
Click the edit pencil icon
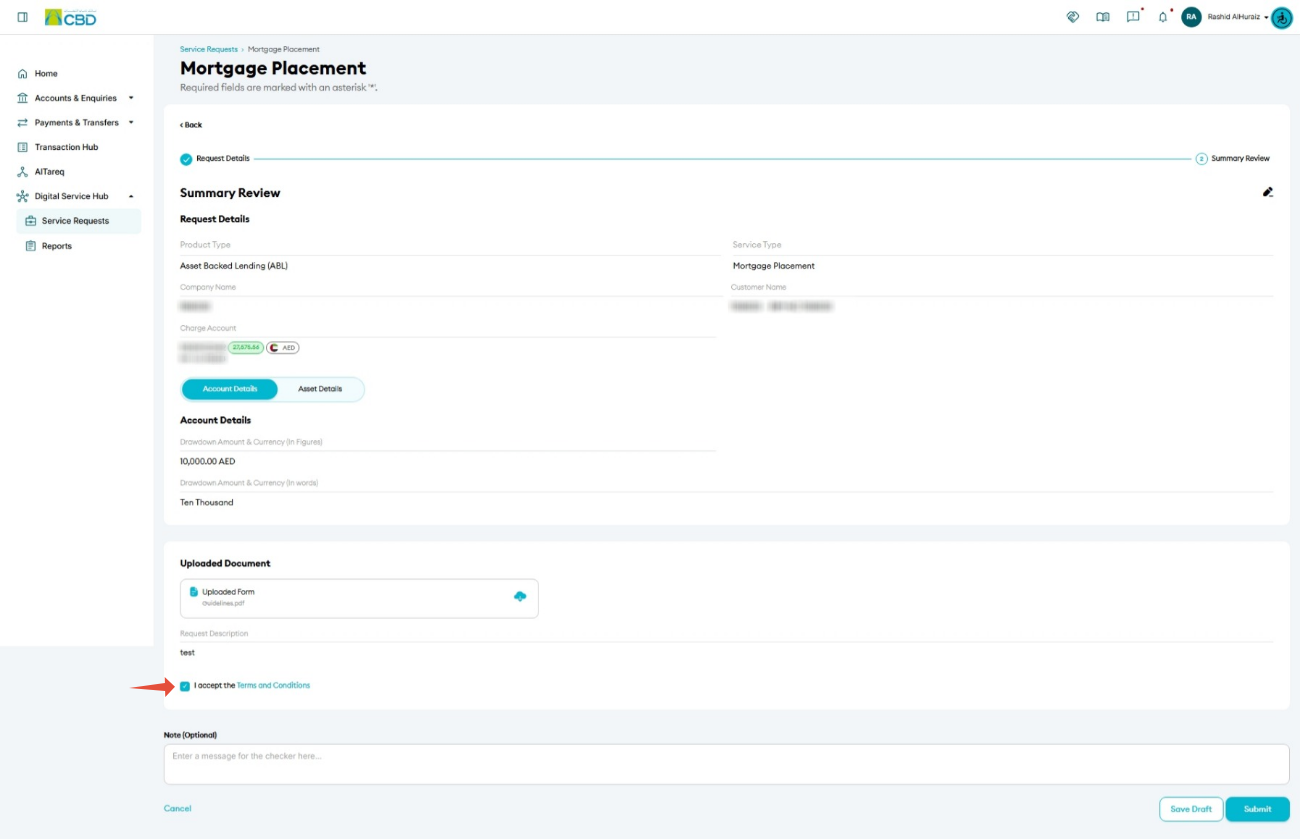[1268, 192]
